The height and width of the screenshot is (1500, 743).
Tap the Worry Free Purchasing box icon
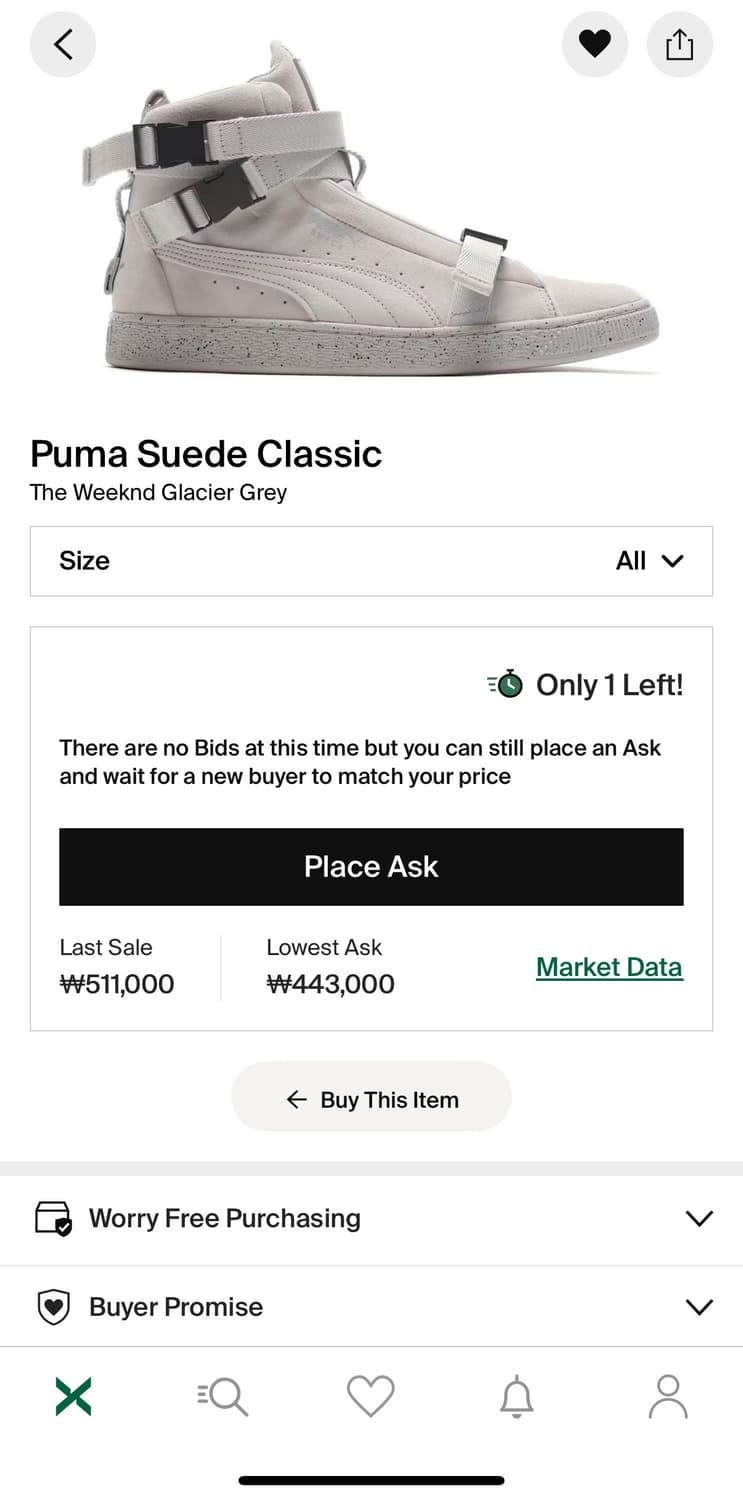point(53,1218)
